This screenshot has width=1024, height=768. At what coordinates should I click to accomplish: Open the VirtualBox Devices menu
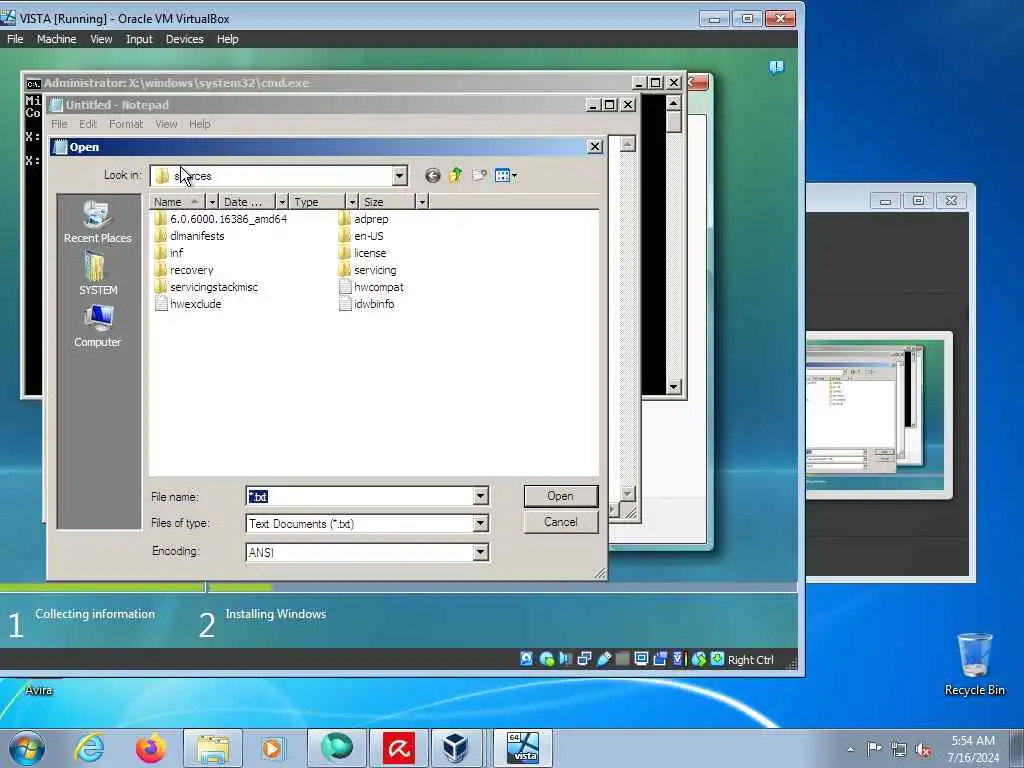pos(185,39)
